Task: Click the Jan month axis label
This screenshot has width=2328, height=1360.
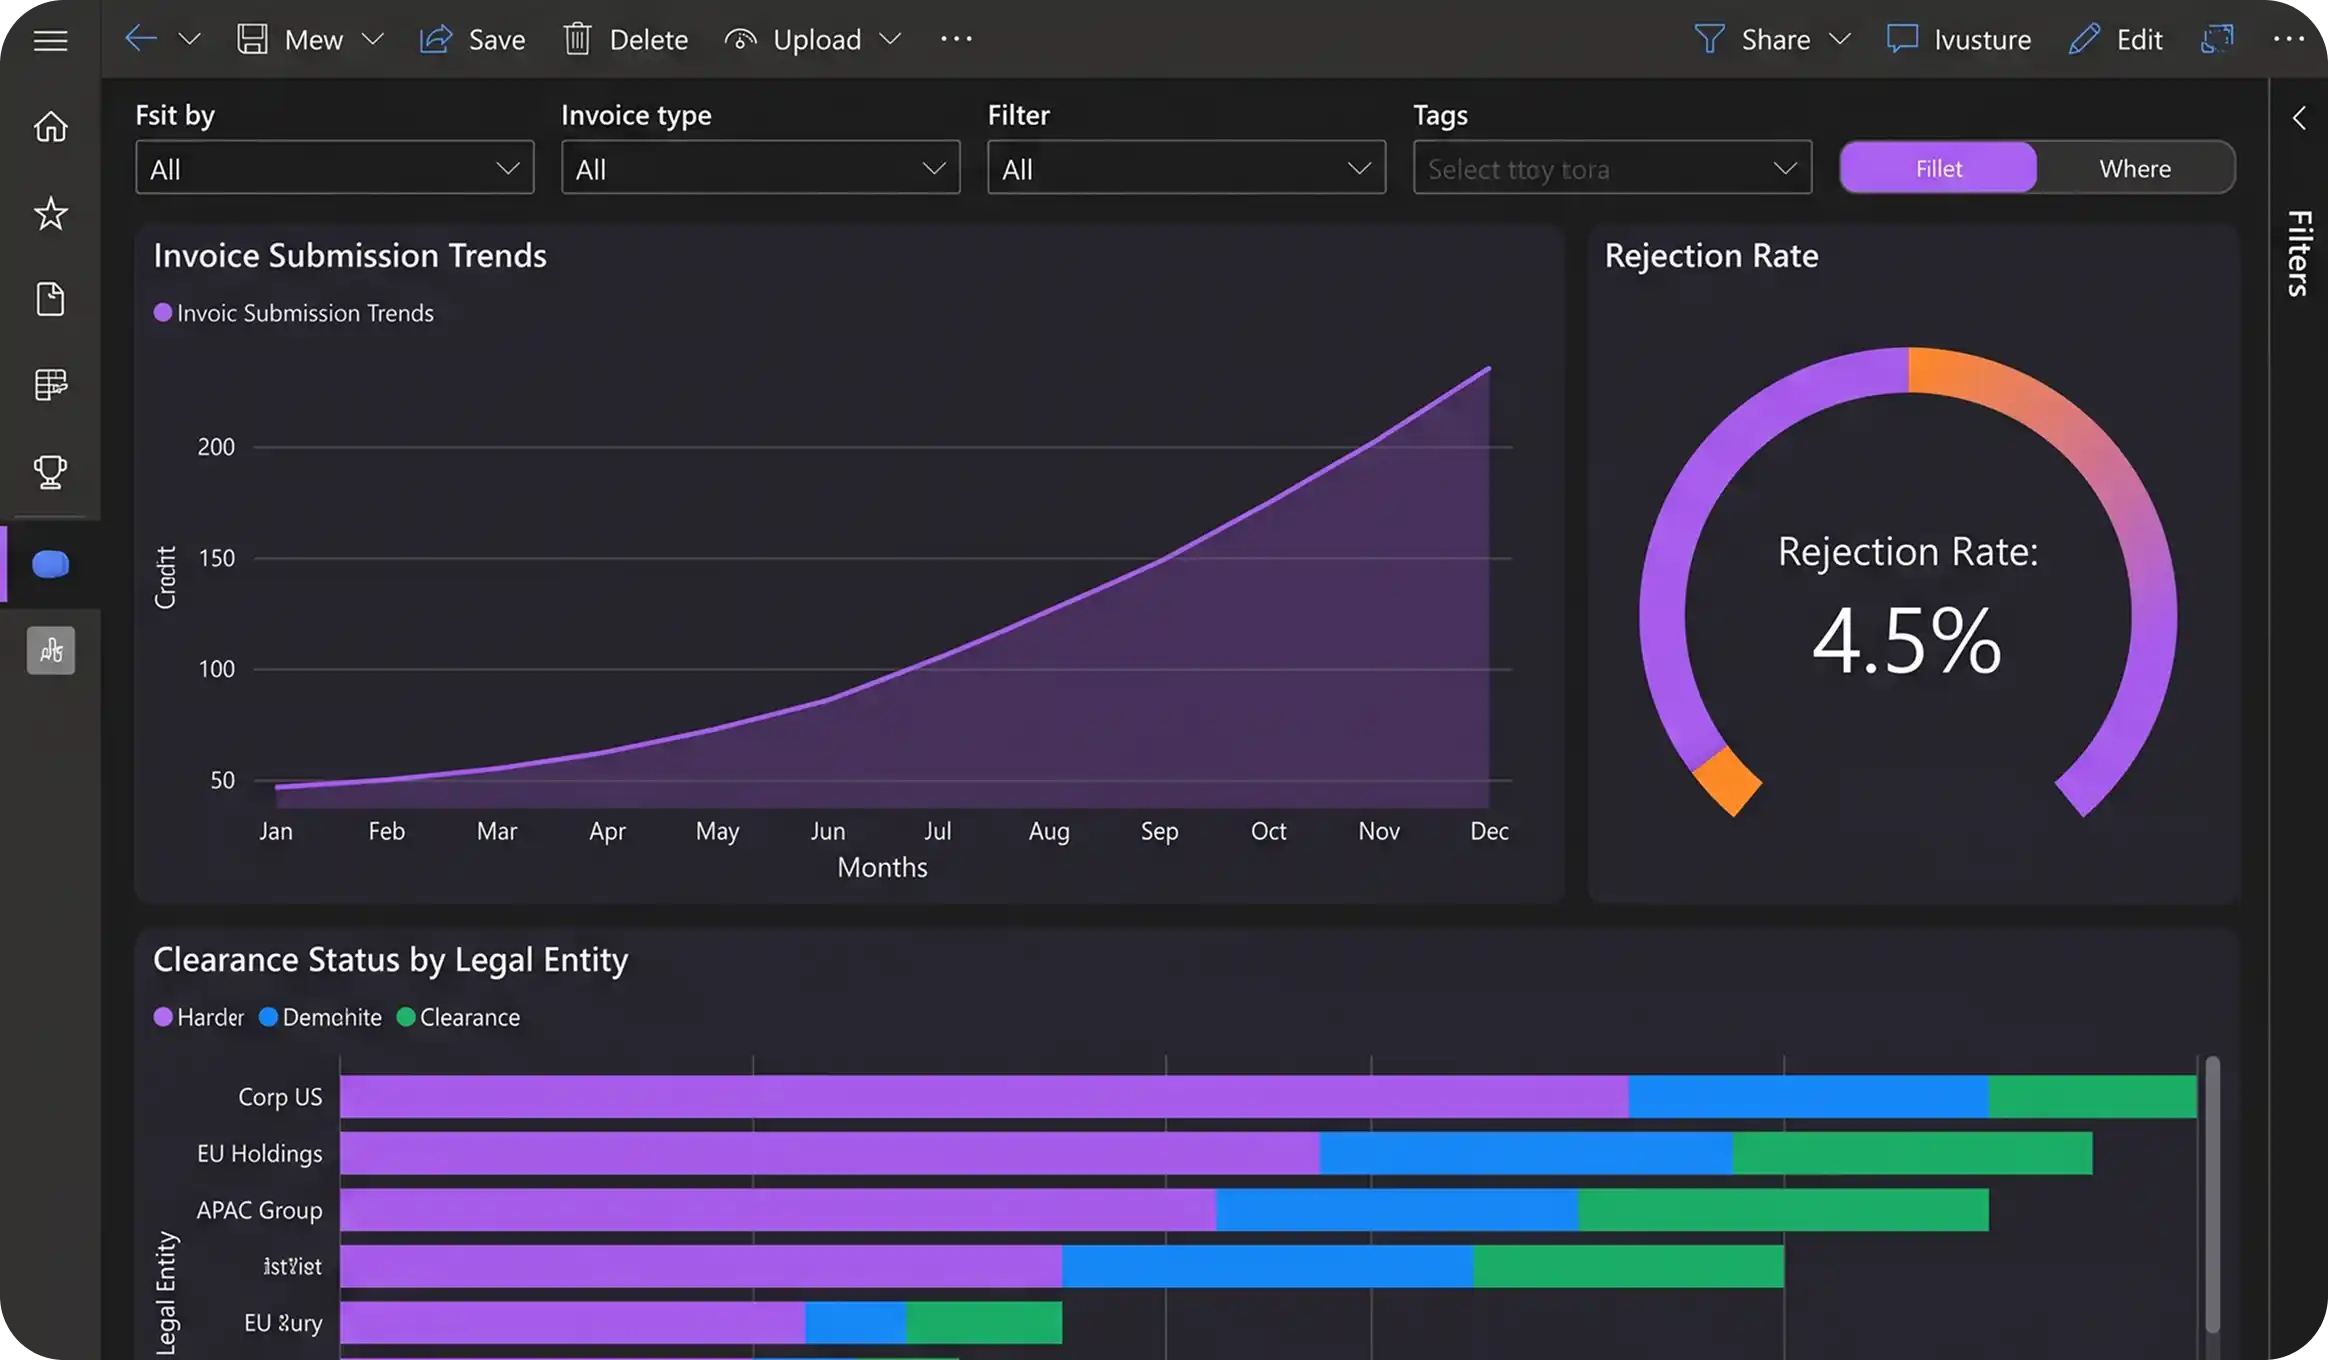Action: pos(276,831)
